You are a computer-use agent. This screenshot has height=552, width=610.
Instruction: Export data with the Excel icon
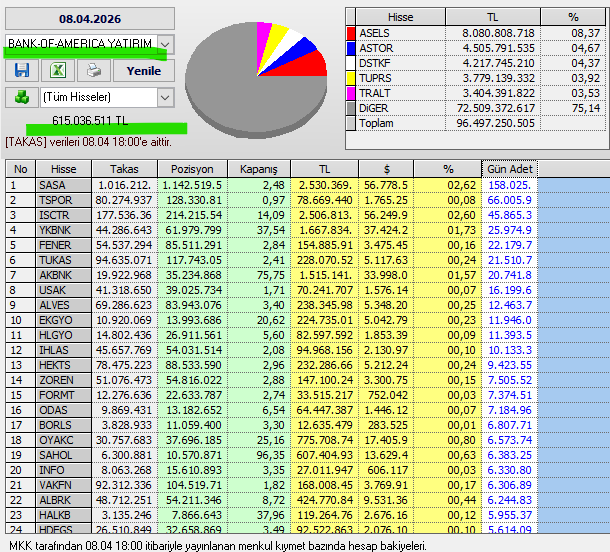click(58, 70)
